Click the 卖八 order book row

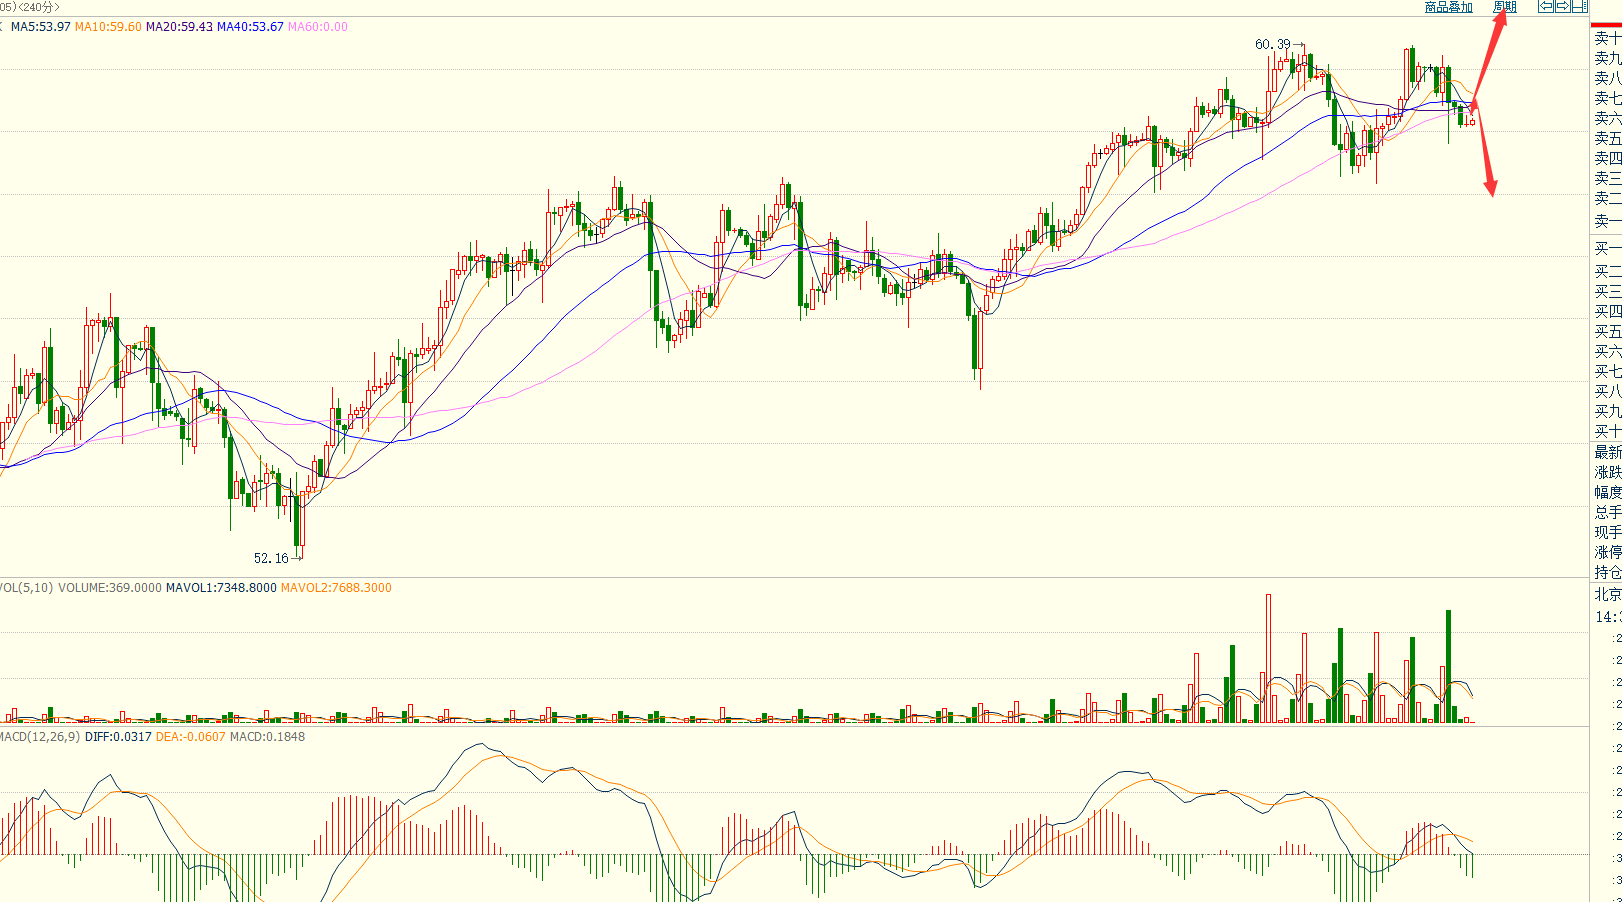coord(1607,78)
